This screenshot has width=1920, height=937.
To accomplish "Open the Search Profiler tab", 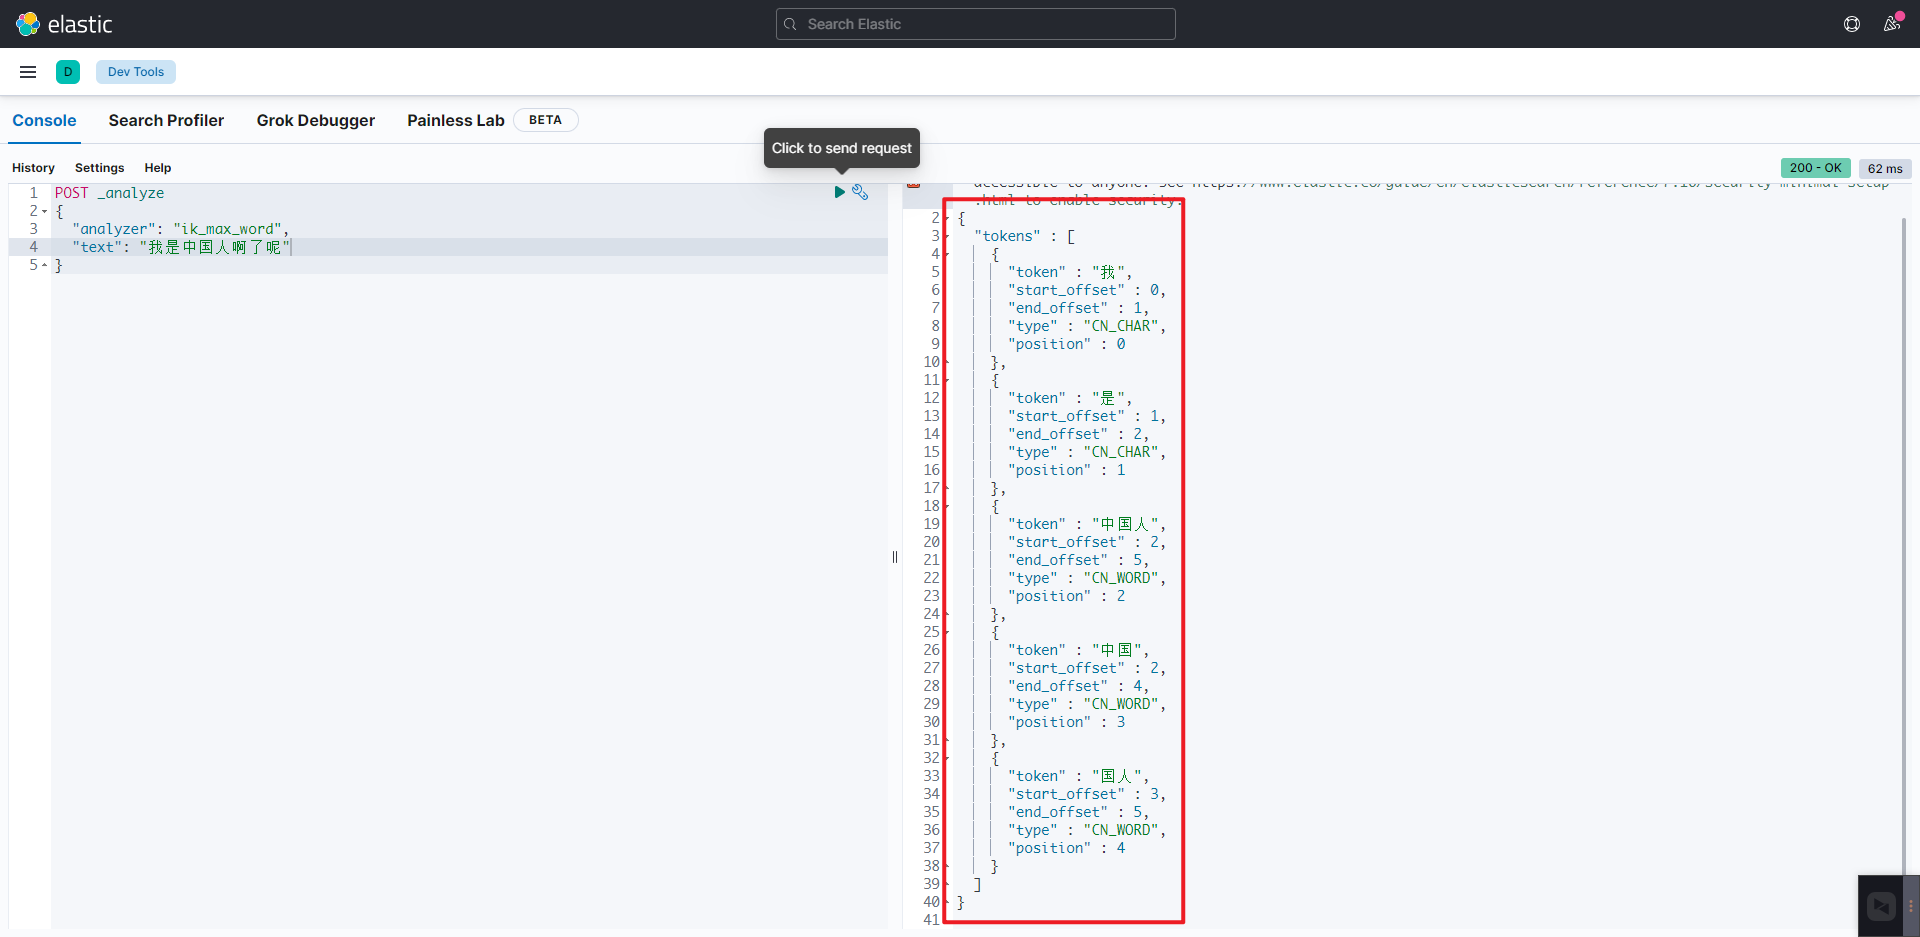I will 166,120.
